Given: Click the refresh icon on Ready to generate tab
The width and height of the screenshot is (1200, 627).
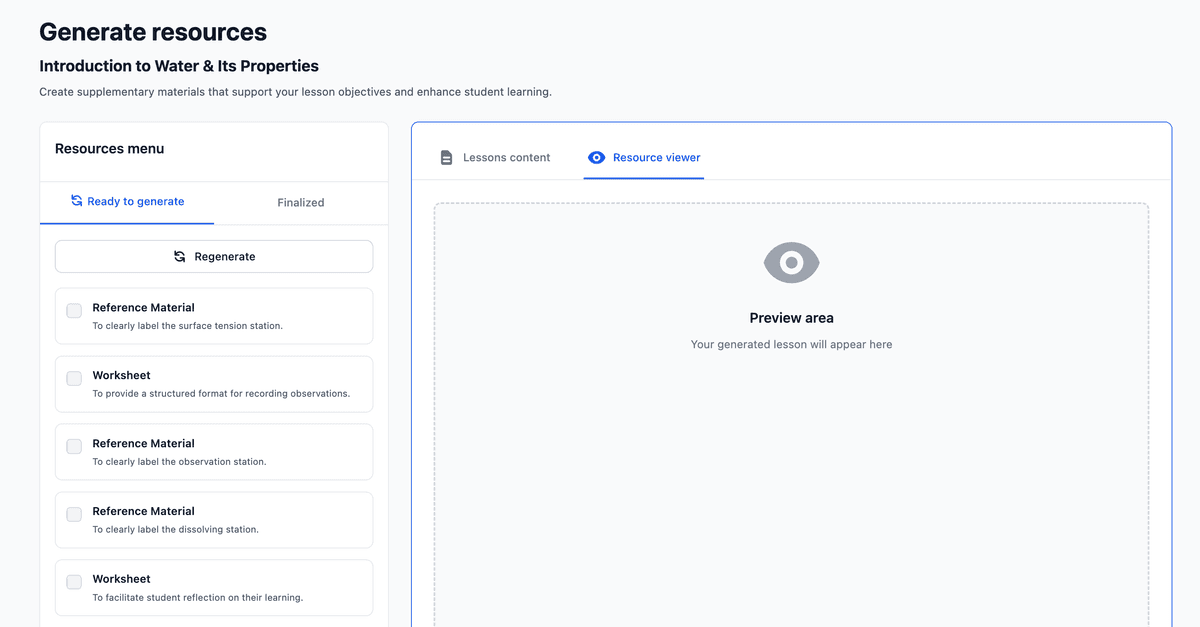Looking at the screenshot, I should [x=75, y=200].
